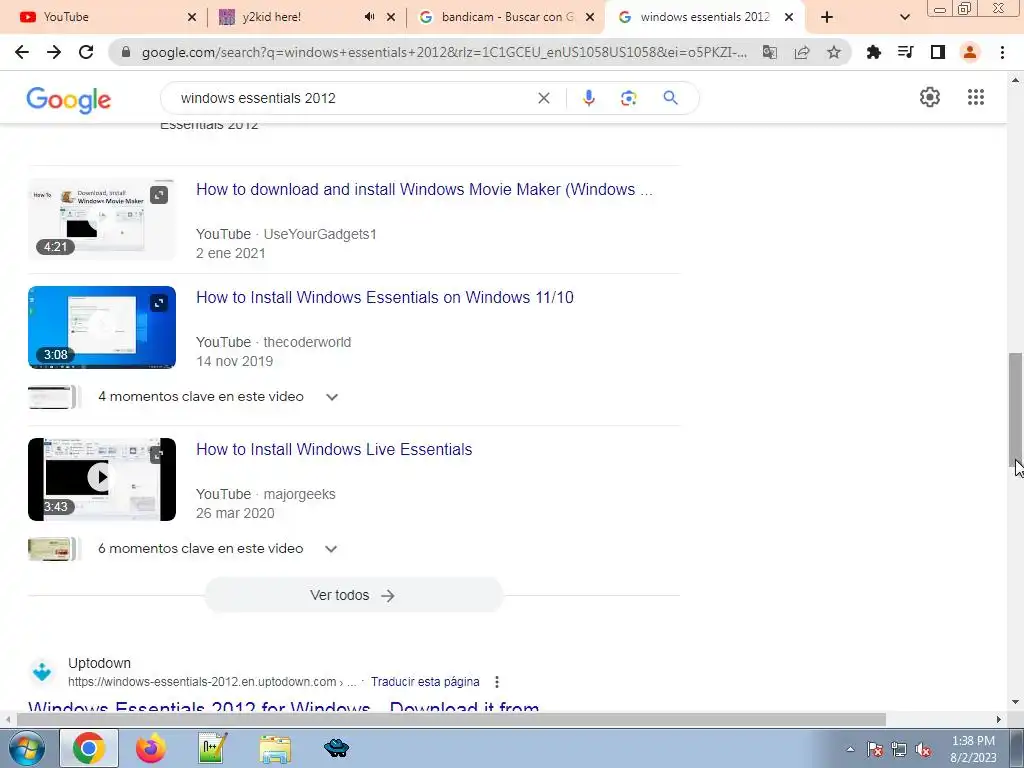Open the Chrome extensions puzzle icon
Screen dimensions: 1024x768
tap(874, 52)
